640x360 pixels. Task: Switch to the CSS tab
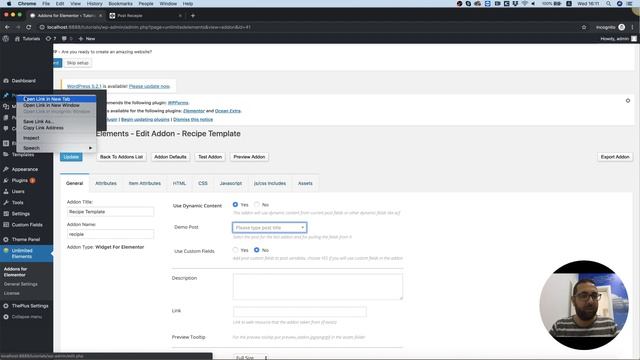point(203,183)
